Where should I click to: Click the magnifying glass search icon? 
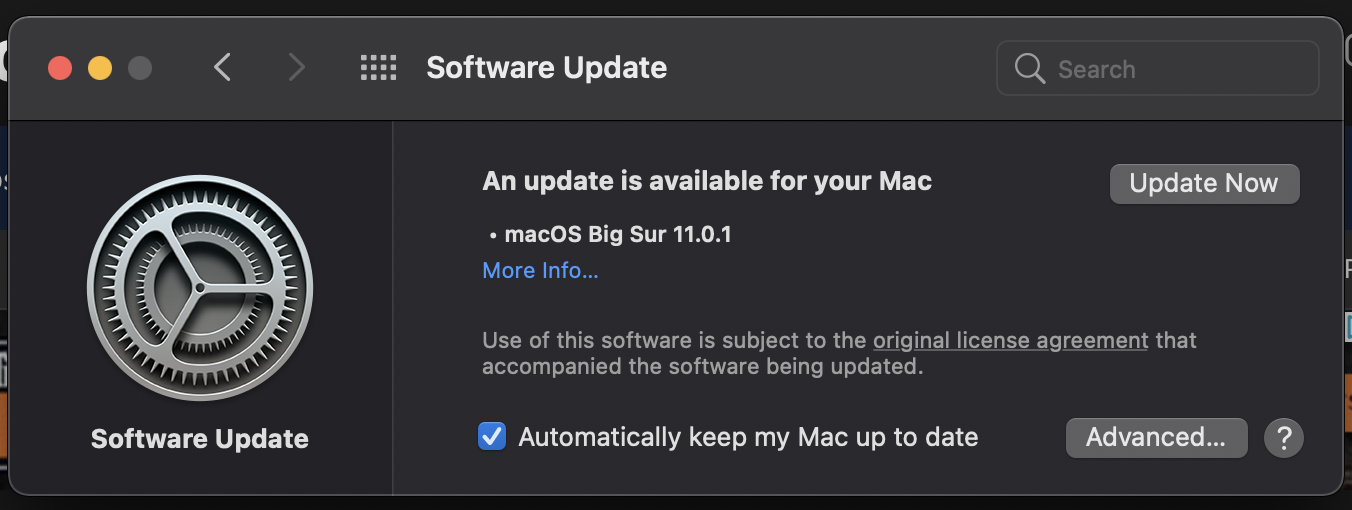click(x=1030, y=69)
